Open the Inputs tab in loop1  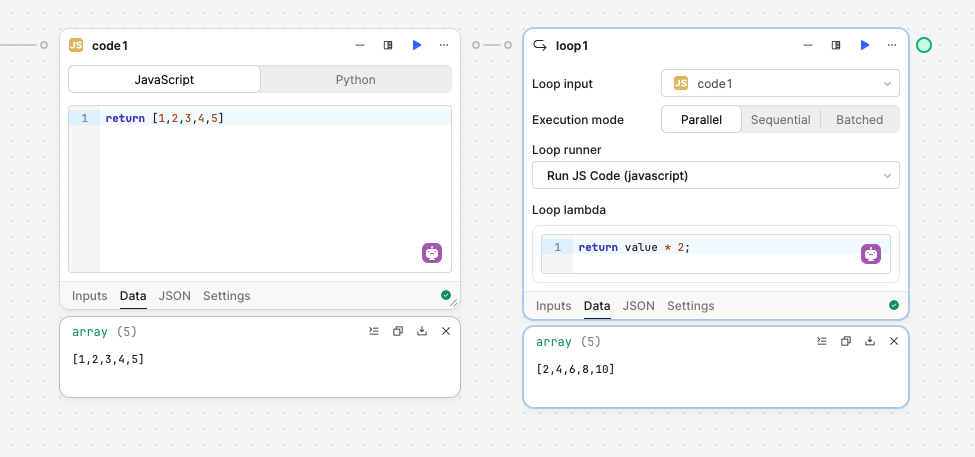pyautogui.click(x=553, y=306)
